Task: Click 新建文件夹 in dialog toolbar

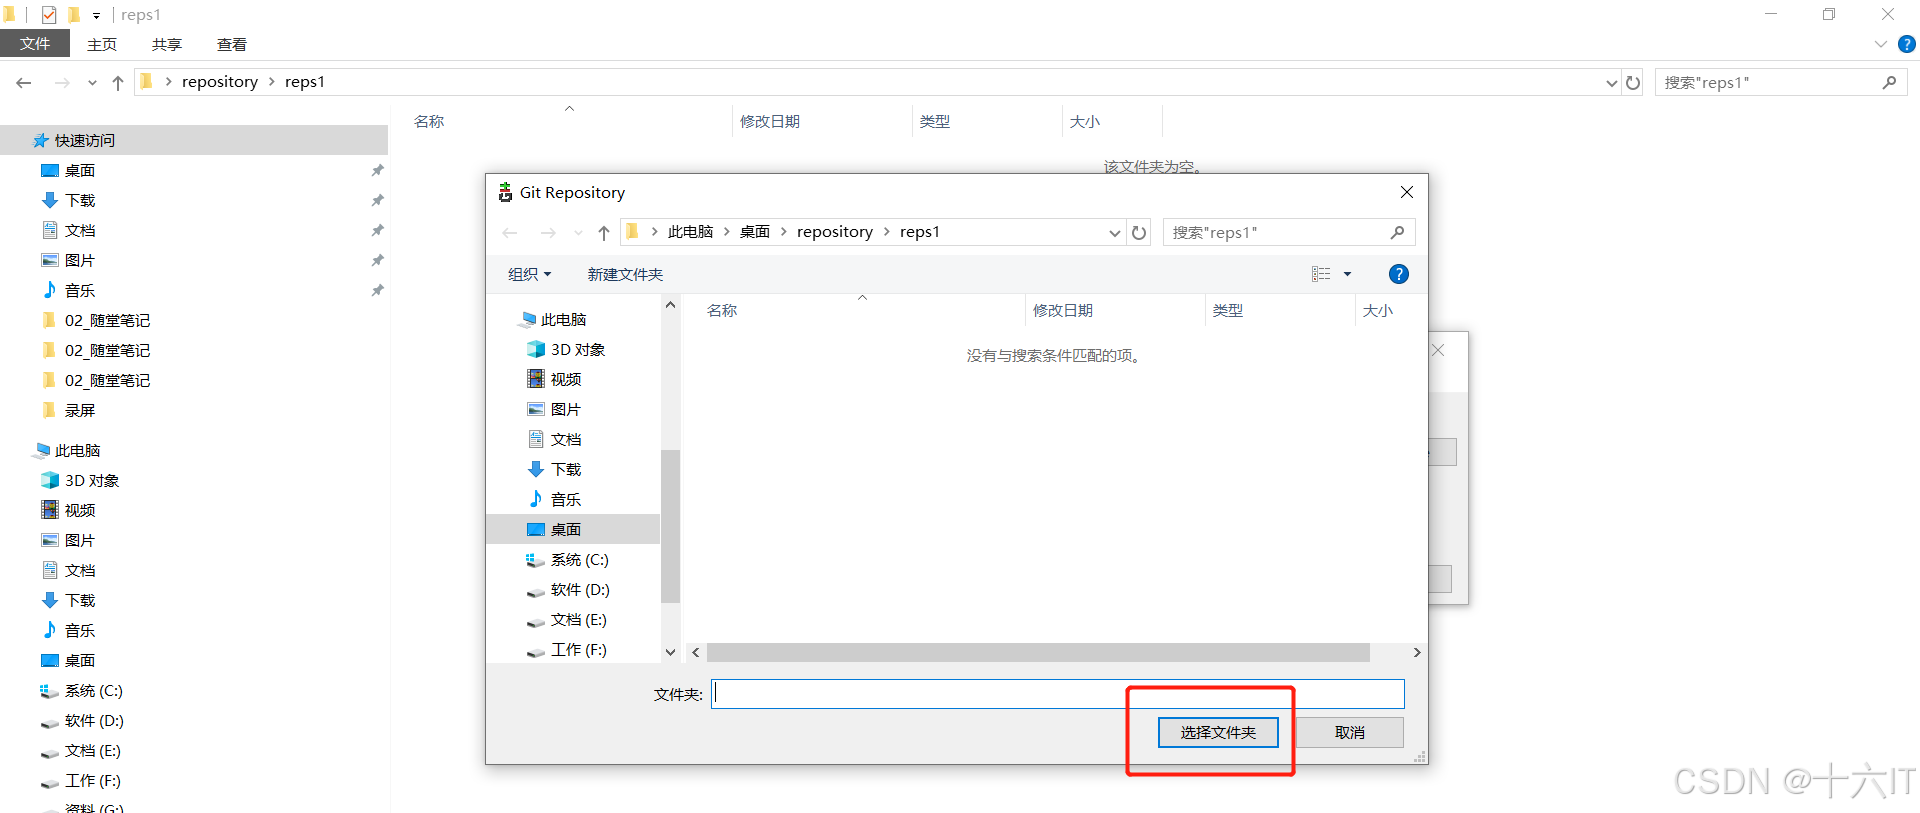Action: 625,274
